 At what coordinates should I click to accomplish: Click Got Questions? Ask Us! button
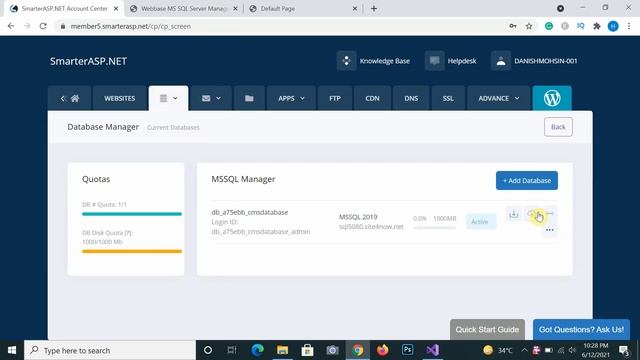click(581, 329)
